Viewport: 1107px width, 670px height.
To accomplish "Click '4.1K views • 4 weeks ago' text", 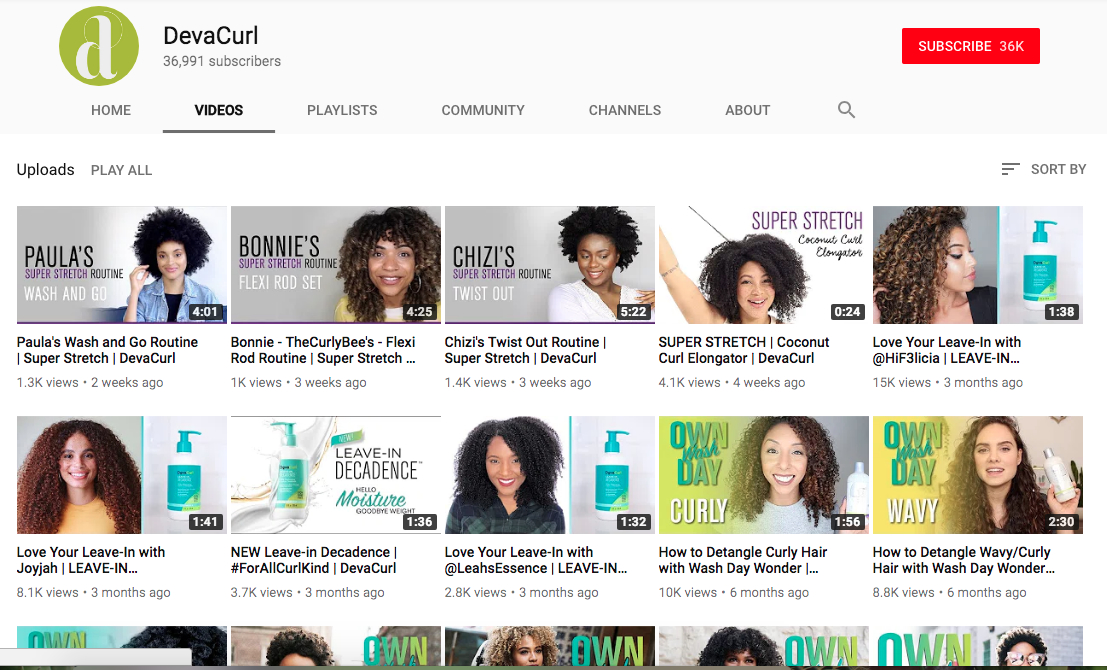I will coord(732,383).
